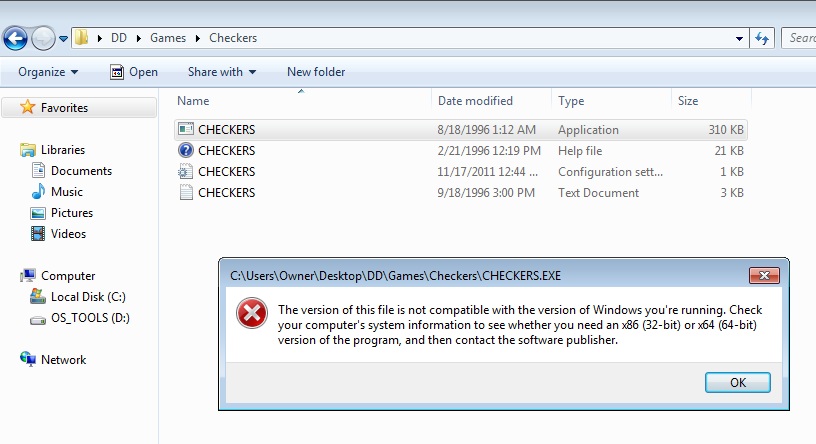Click New folder in the toolbar
The image size is (816, 444).
click(316, 72)
